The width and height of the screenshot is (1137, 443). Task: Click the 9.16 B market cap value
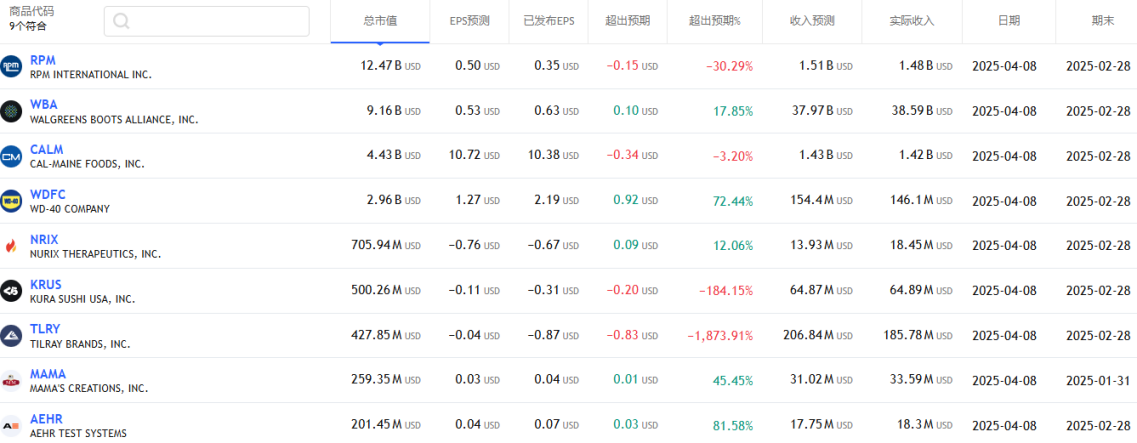coord(394,111)
